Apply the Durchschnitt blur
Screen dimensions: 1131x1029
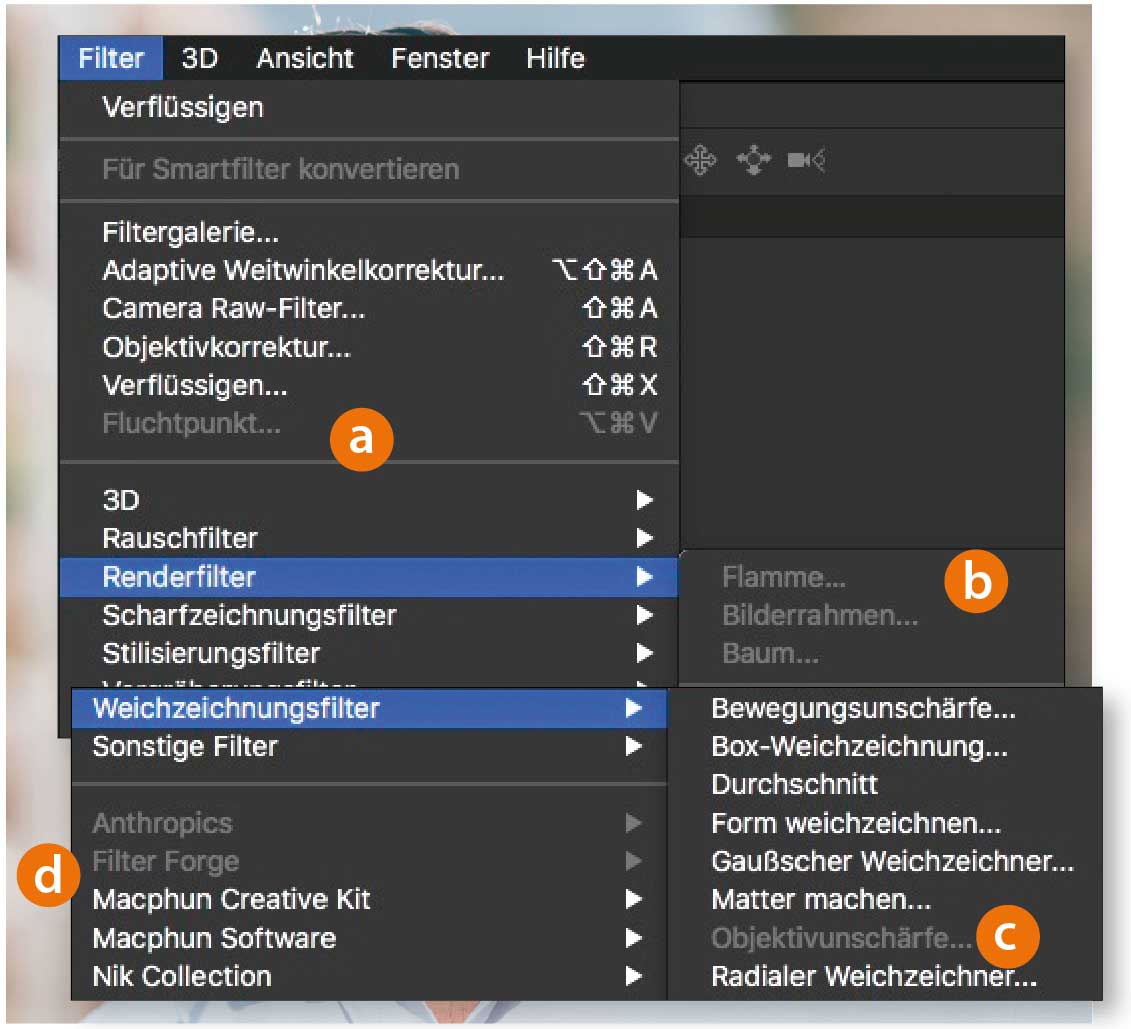tap(885, 785)
